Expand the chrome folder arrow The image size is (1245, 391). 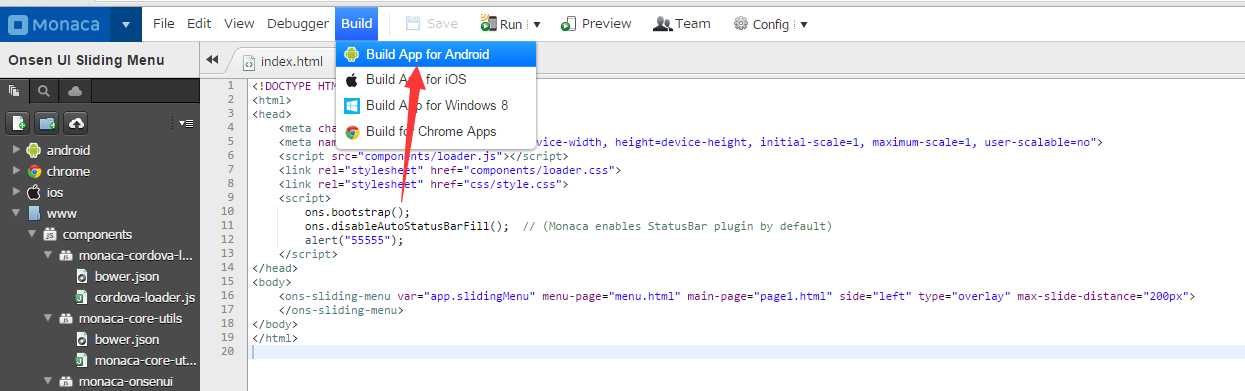click(x=15, y=171)
